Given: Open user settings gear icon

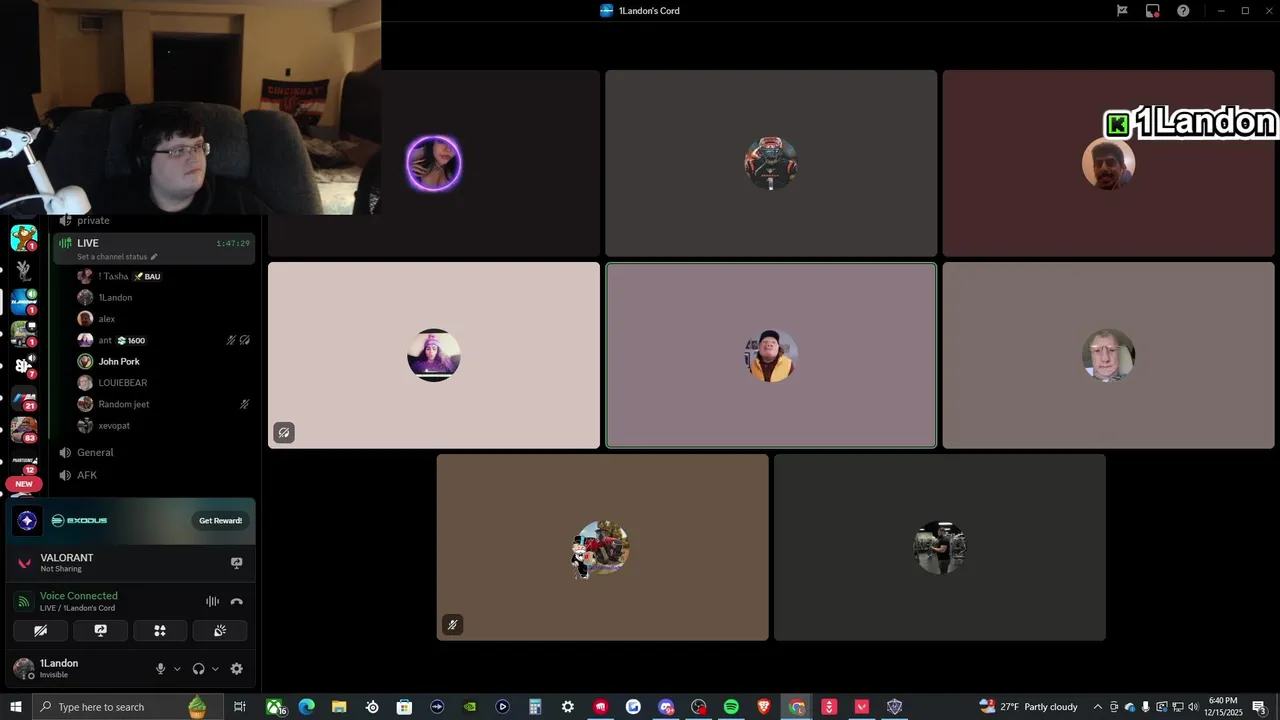Looking at the screenshot, I should click(x=237, y=669).
